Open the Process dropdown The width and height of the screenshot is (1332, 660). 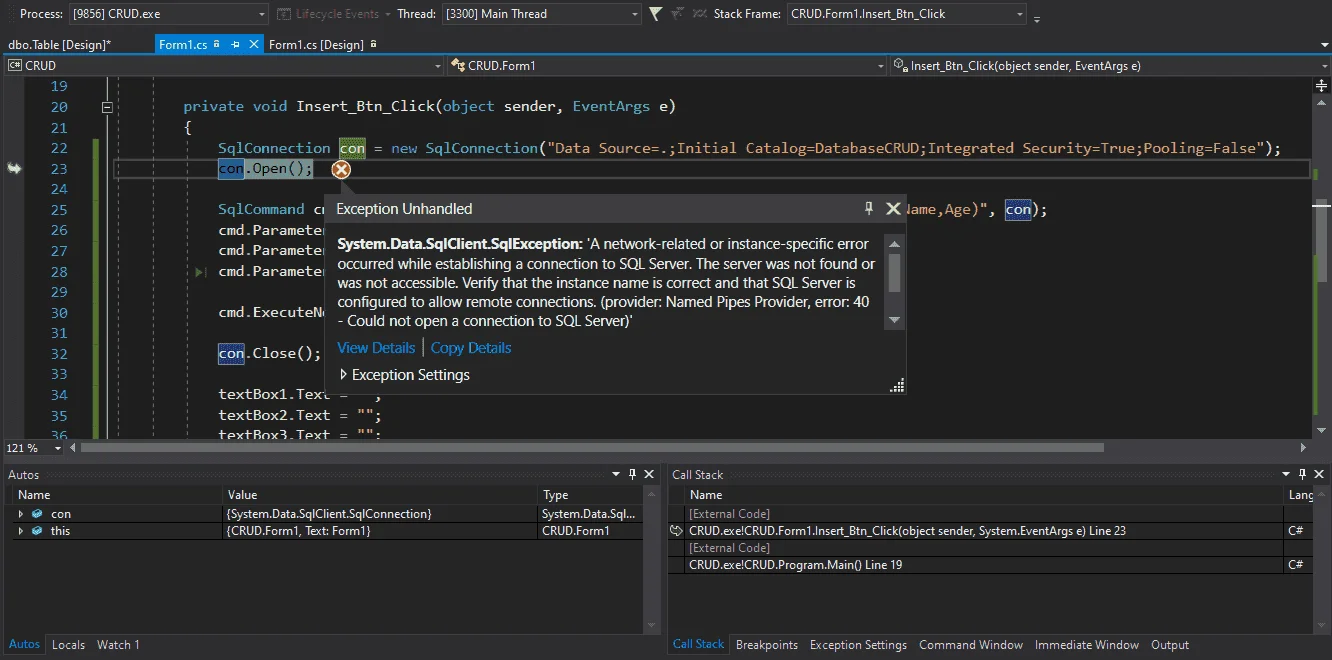pos(262,14)
